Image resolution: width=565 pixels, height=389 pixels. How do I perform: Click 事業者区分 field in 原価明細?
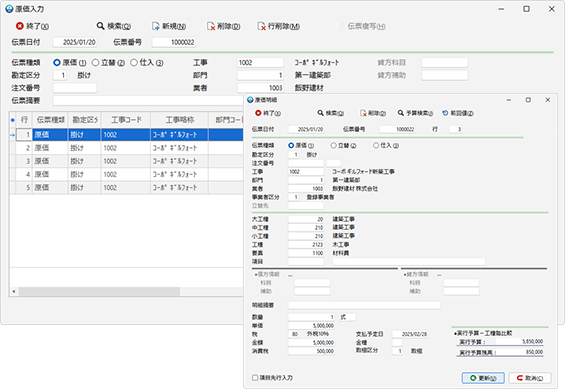(x=293, y=197)
